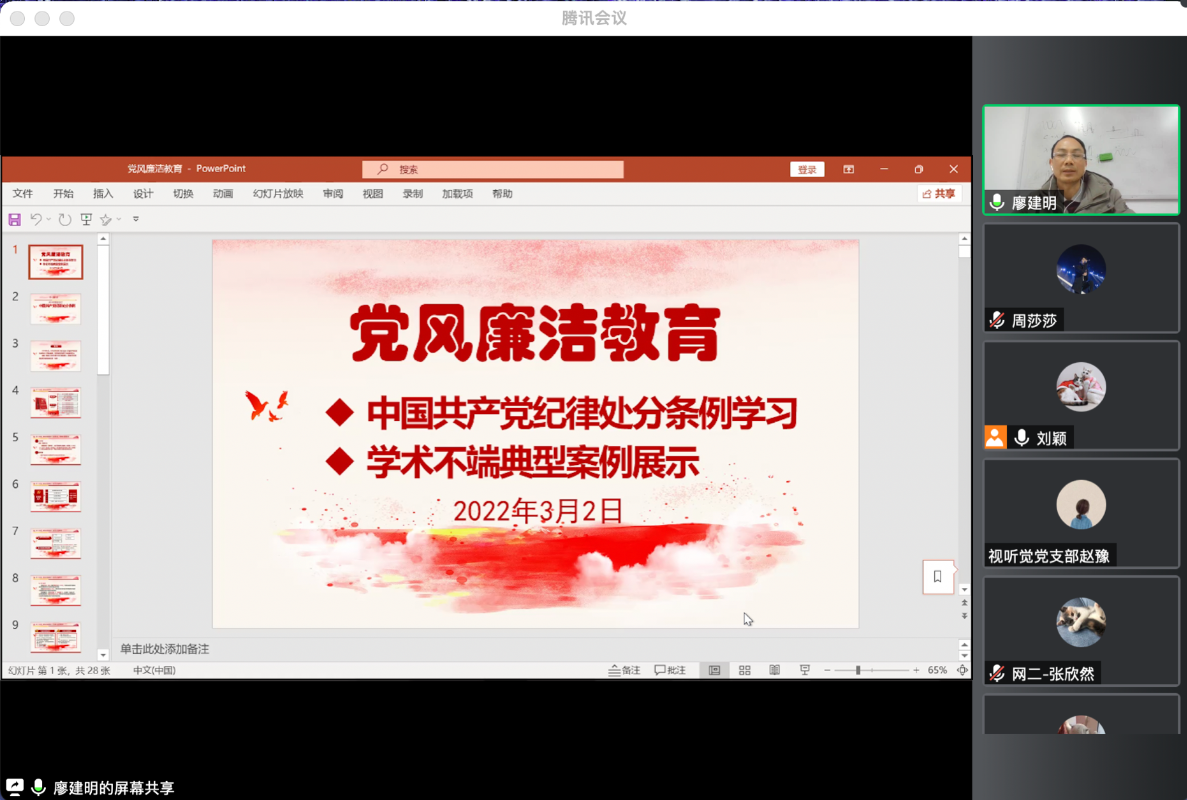Expand the Quick Access Toolbar customize menu

135,220
